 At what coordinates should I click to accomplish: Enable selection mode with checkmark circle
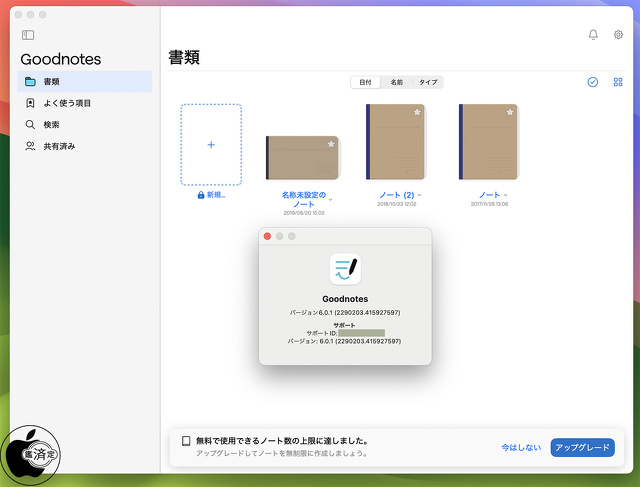pyautogui.click(x=593, y=82)
